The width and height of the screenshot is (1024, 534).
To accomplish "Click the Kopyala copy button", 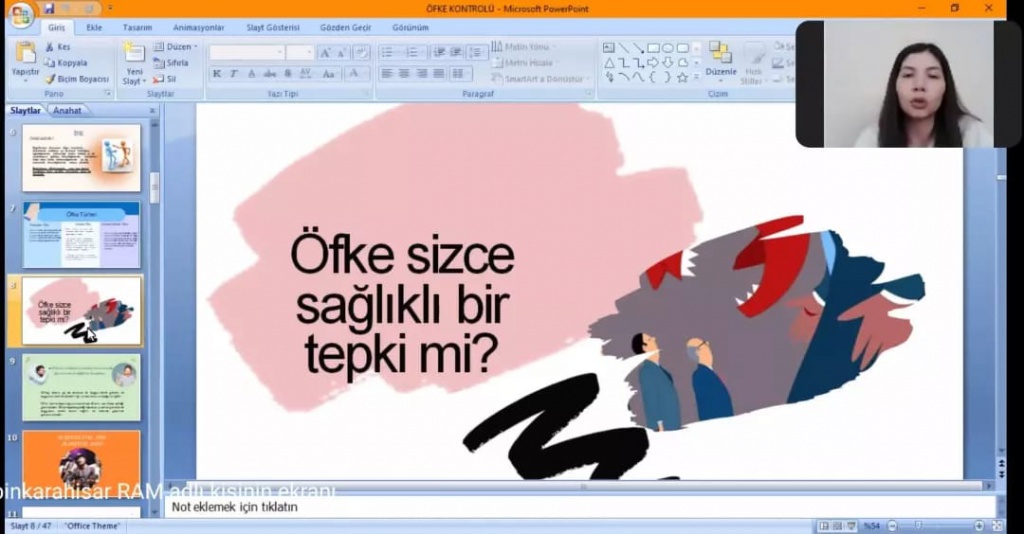I will pyautogui.click(x=67, y=63).
